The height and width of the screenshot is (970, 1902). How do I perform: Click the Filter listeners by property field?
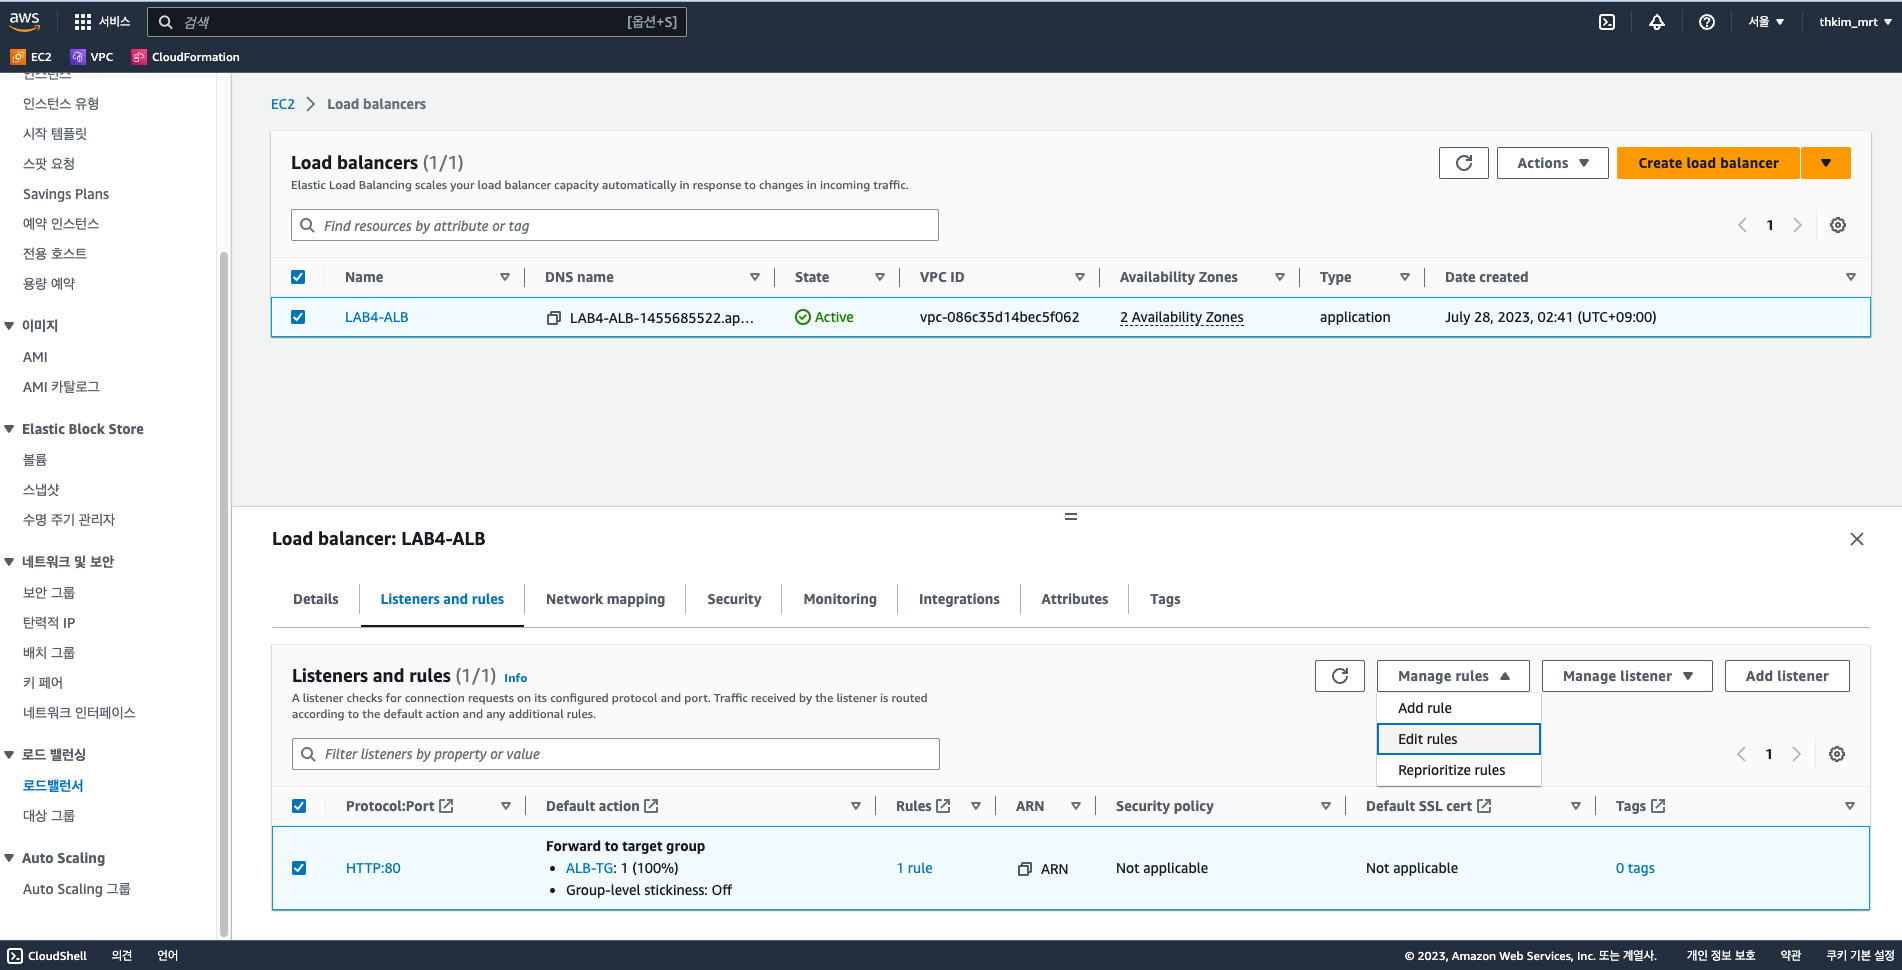pos(616,754)
